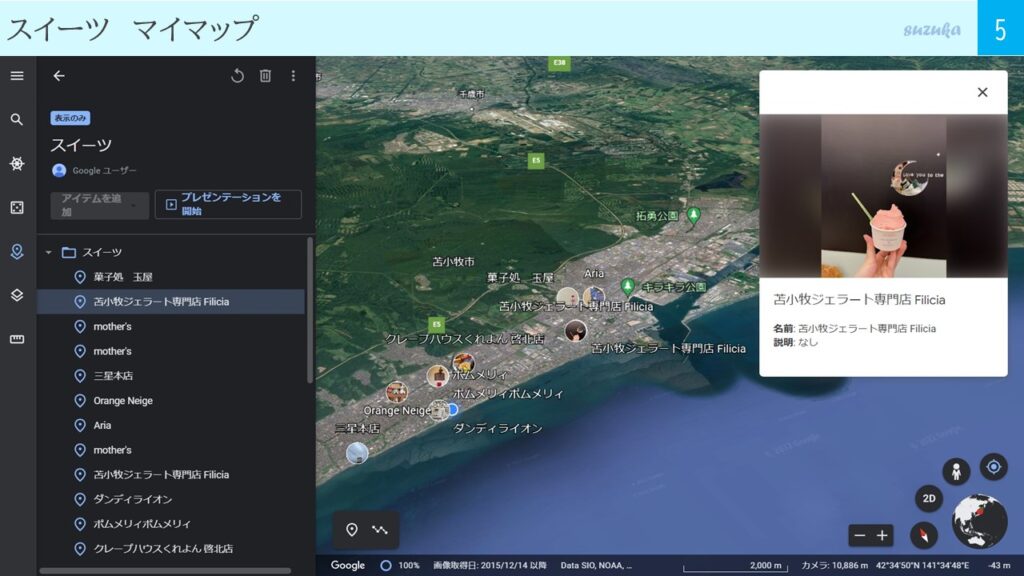Start the presentation button

point(228,205)
